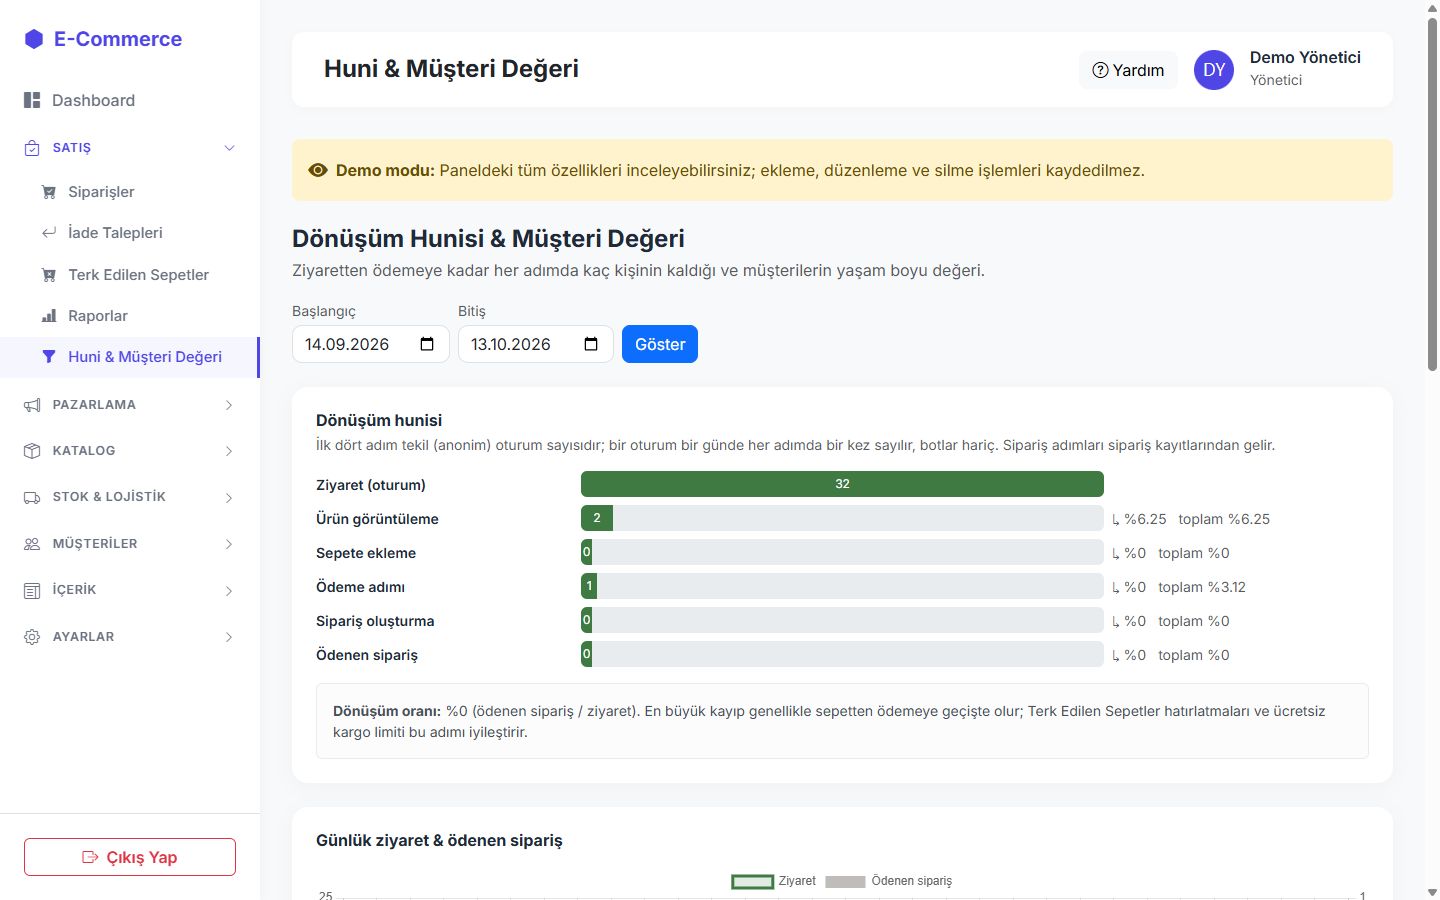Click the E-Commerce hexagon logo icon
1440x900 pixels.
pyautogui.click(x=34, y=39)
